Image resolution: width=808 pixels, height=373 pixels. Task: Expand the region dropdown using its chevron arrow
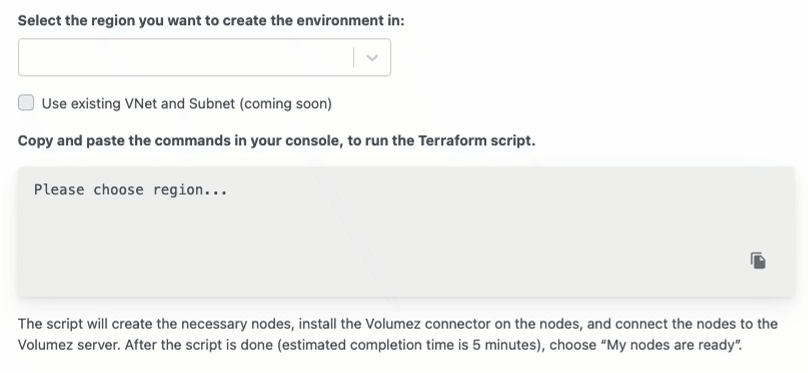point(372,58)
